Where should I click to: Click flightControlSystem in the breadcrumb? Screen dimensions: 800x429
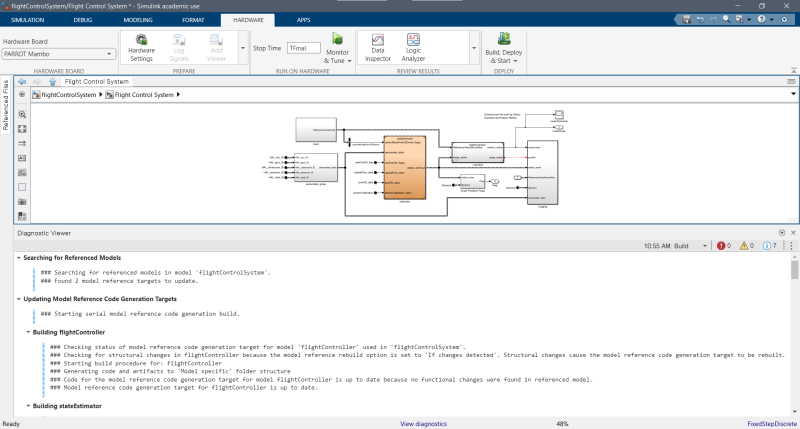click(x=68, y=95)
